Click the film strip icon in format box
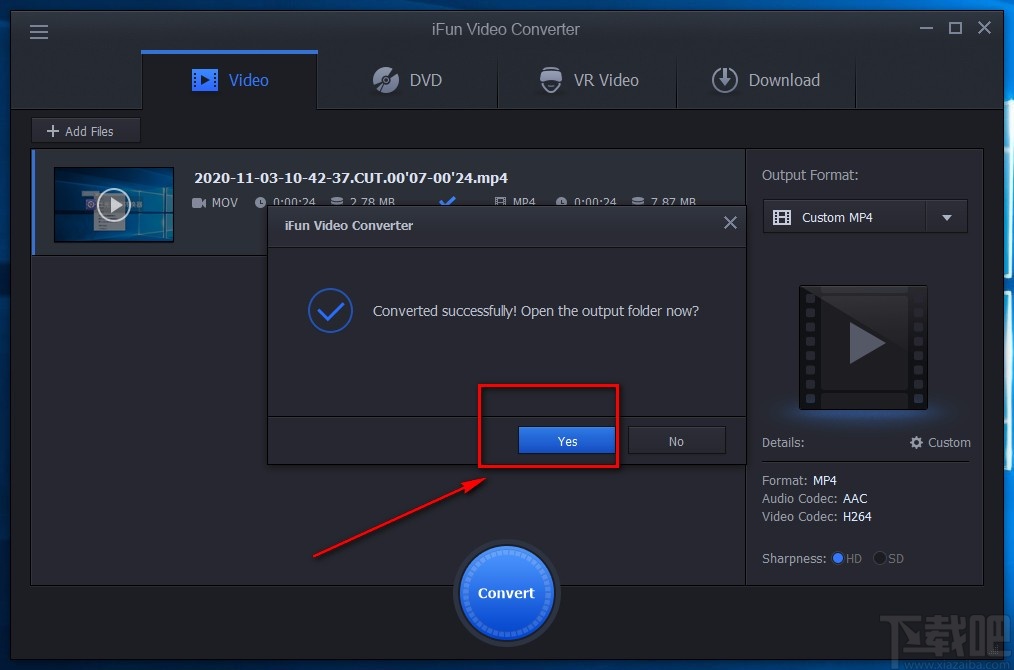 tap(782, 217)
